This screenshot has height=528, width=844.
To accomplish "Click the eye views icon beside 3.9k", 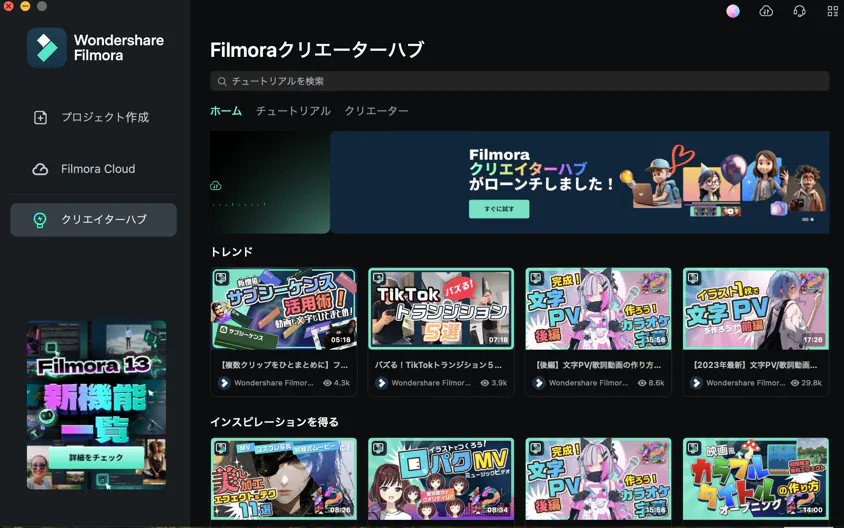I will pyautogui.click(x=484, y=383).
